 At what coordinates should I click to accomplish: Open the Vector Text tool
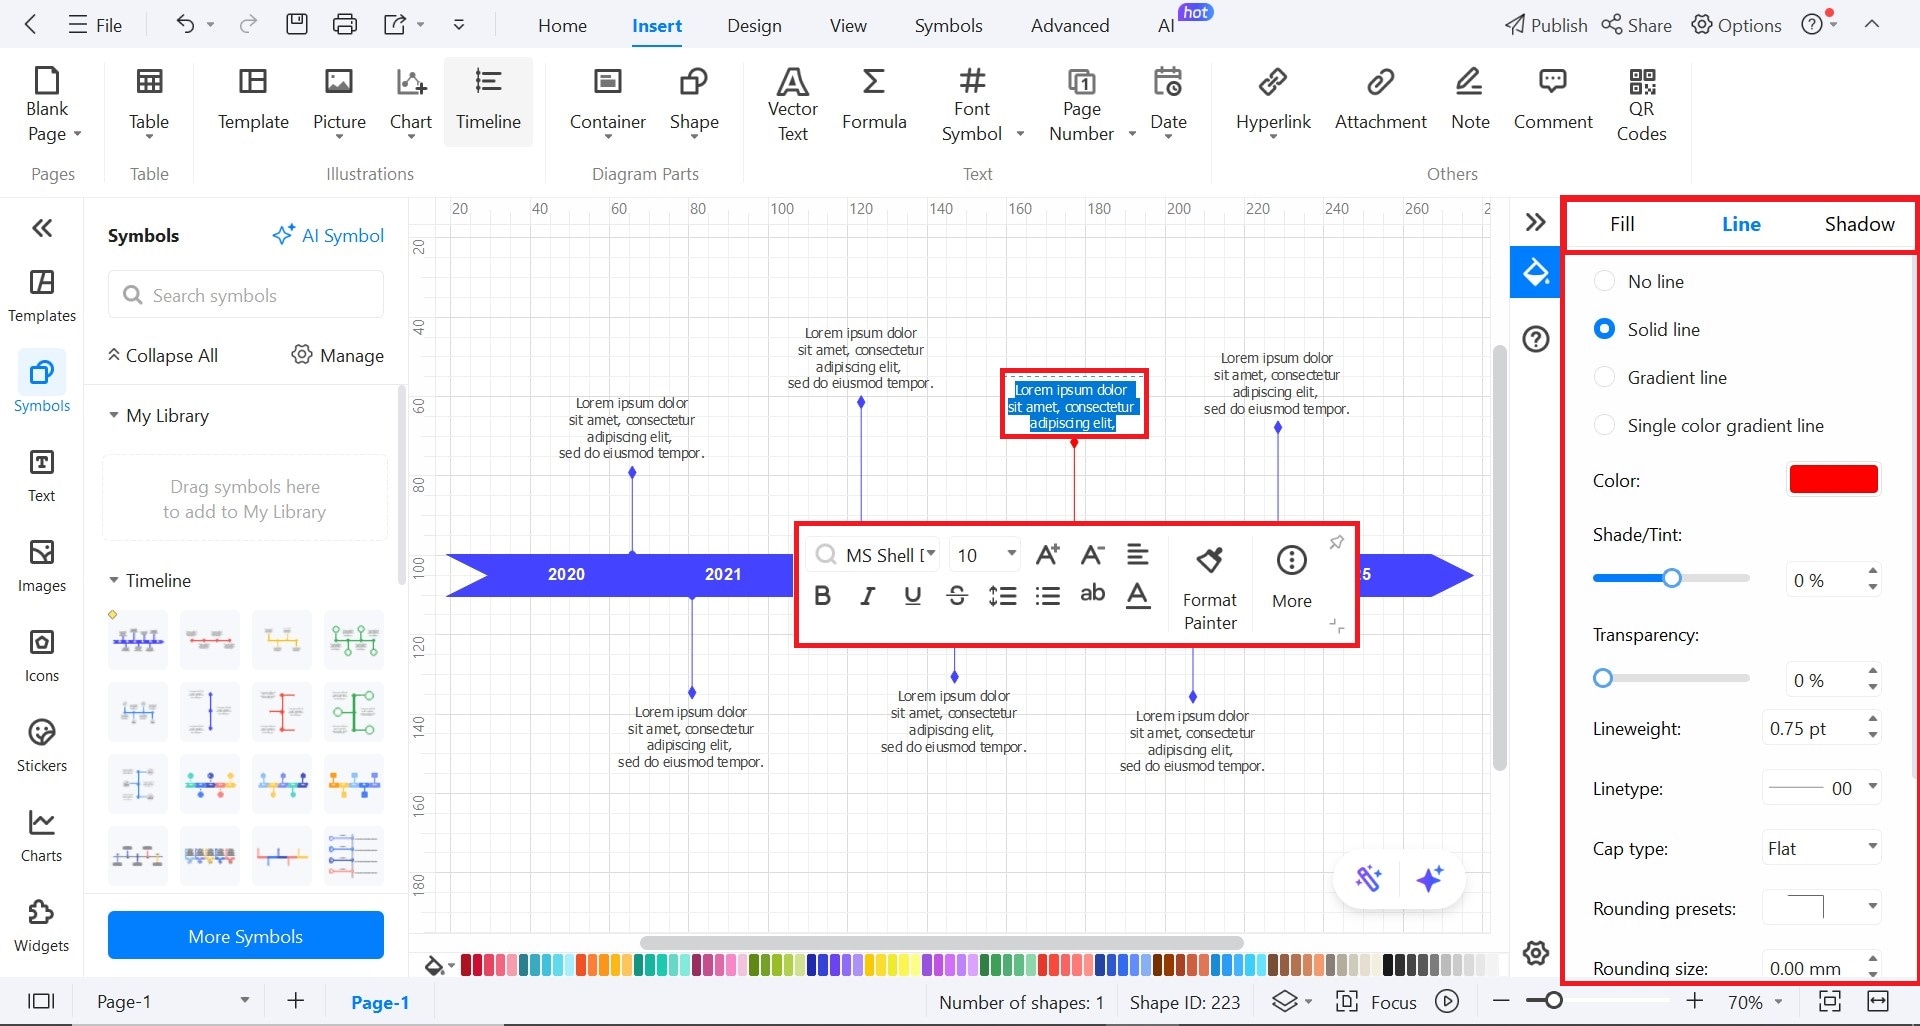point(793,104)
